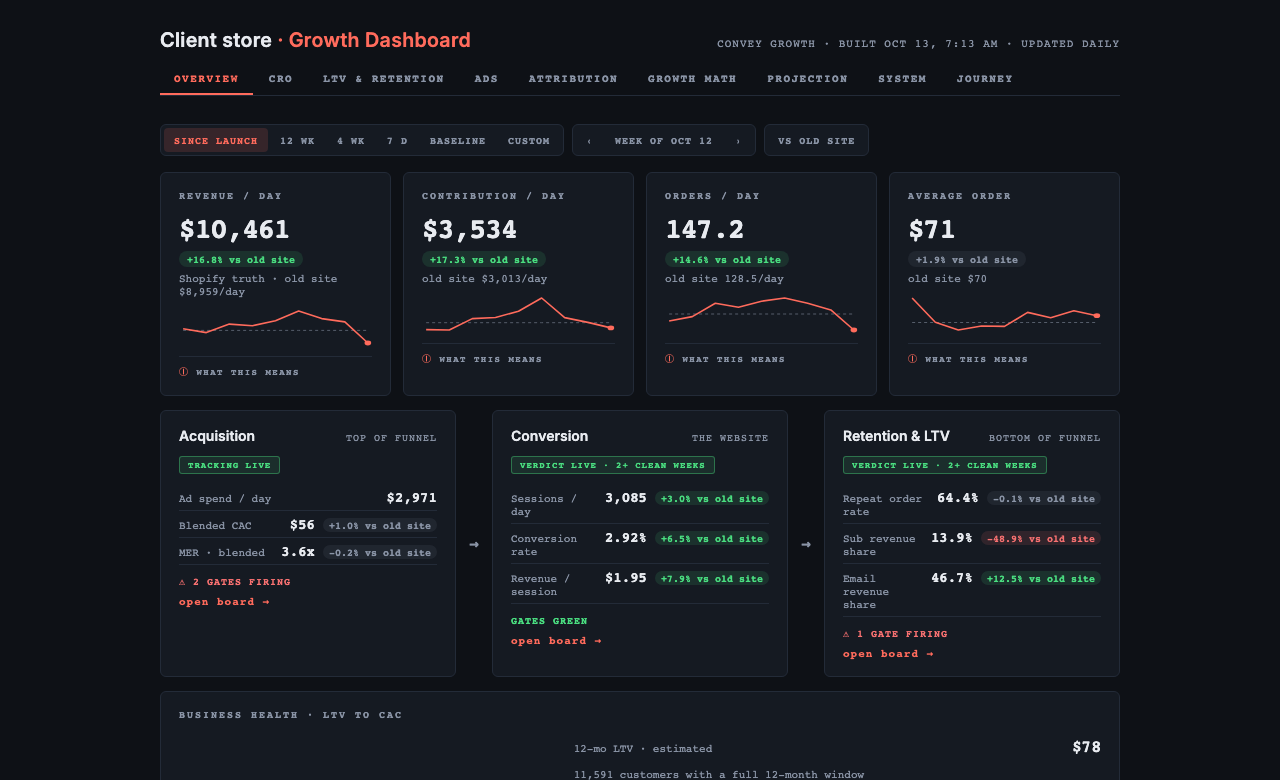1280x780 pixels.
Task: Click the 2 Gates Firing warning
Action: tap(235, 582)
